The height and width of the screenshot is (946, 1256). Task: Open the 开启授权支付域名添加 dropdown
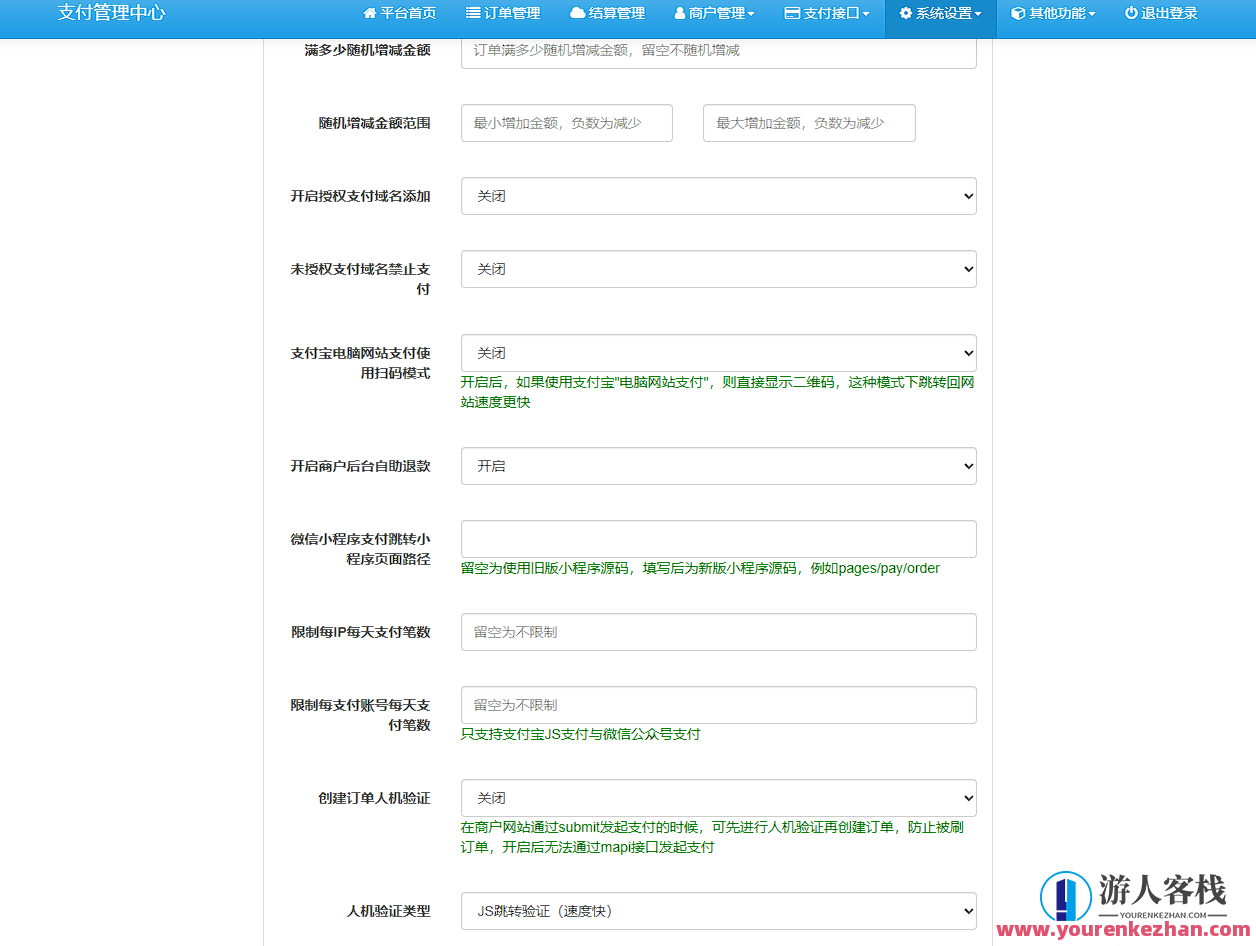point(718,196)
